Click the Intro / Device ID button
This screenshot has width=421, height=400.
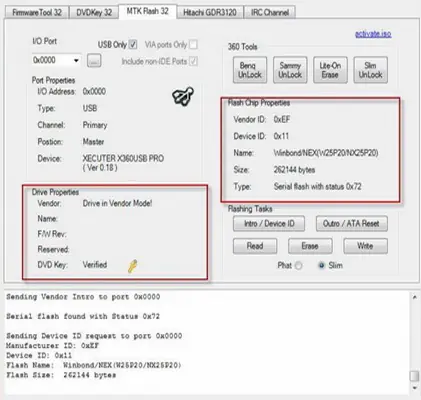(x=269, y=223)
